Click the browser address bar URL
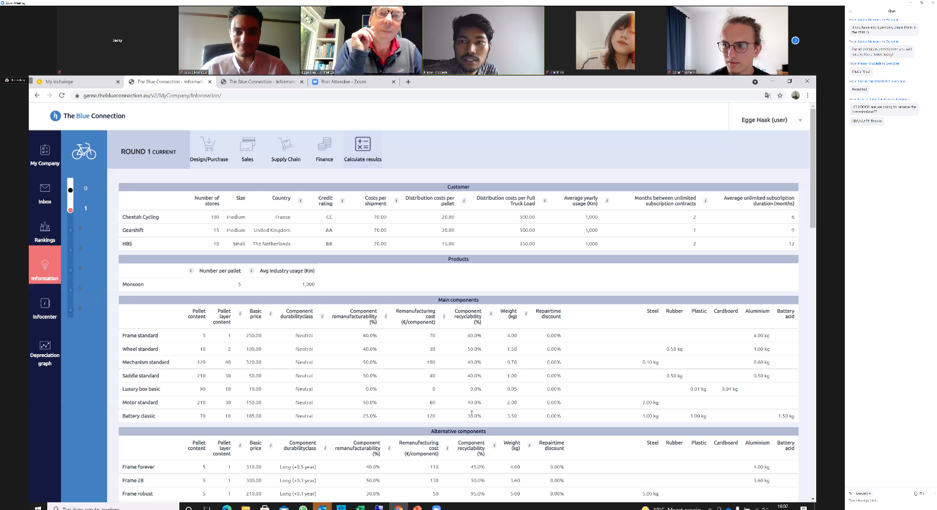 (x=152, y=96)
